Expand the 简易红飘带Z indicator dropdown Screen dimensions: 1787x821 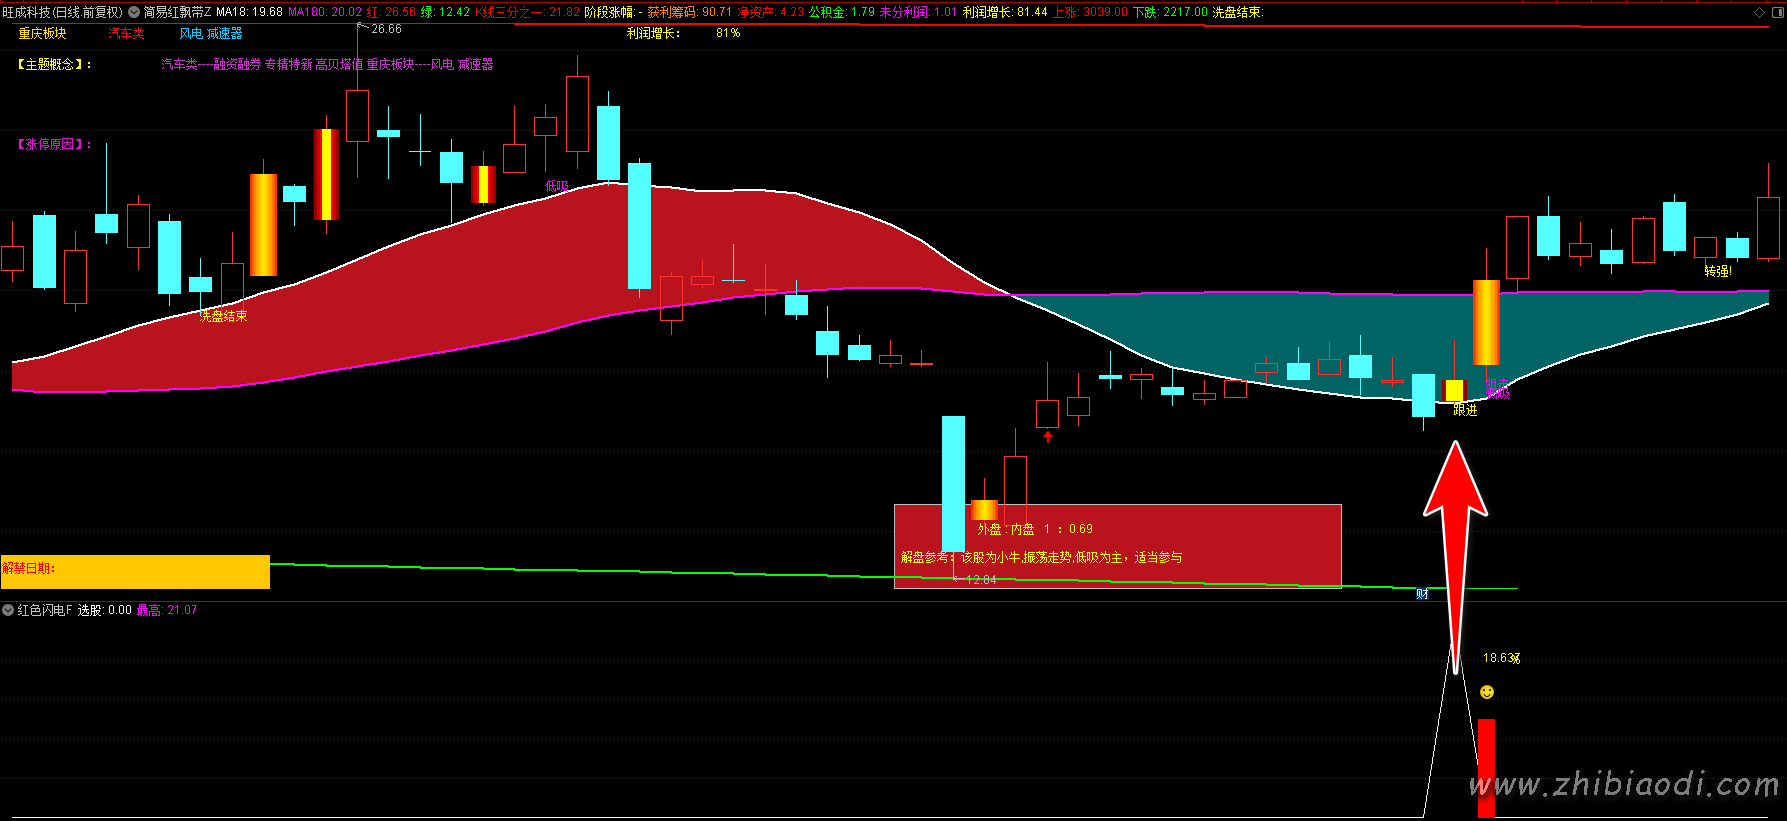134,12
